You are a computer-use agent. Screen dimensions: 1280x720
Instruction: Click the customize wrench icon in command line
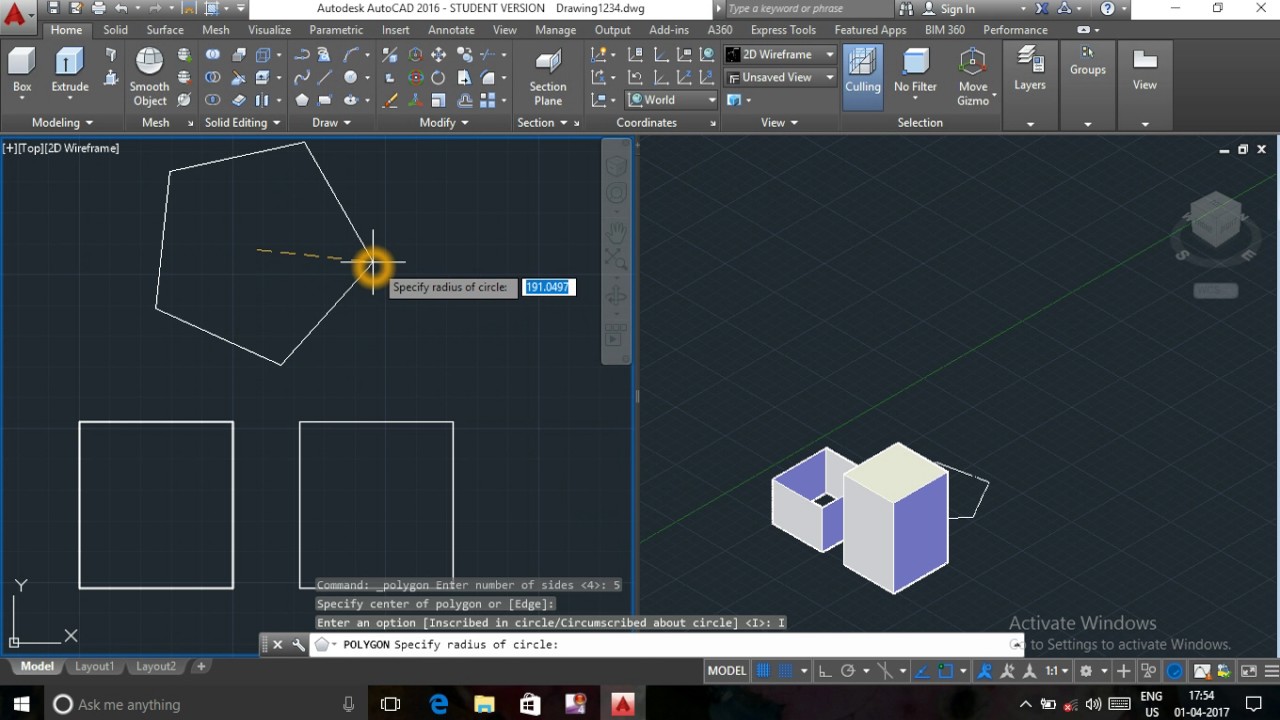pos(298,645)
